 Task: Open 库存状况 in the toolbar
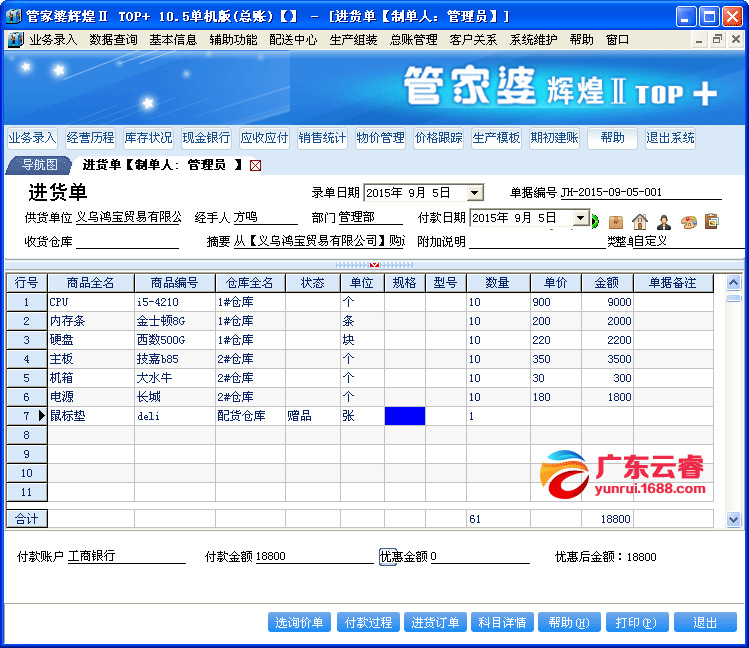[x=148, y=138]
